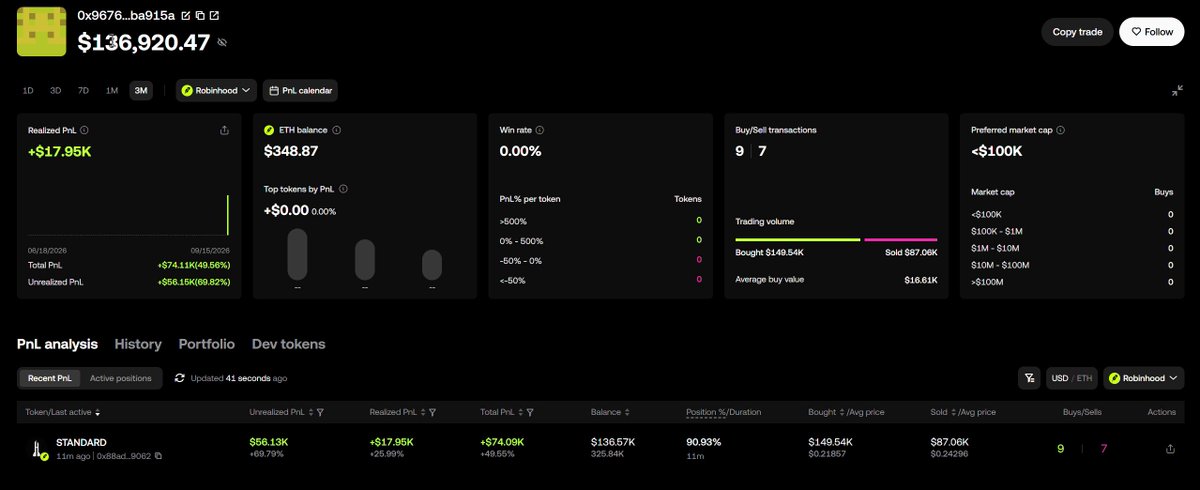Screen dimensions: 1200x490
Task: Refresh the PnL data via the refresh icon
Action: (x=180, y=378)
